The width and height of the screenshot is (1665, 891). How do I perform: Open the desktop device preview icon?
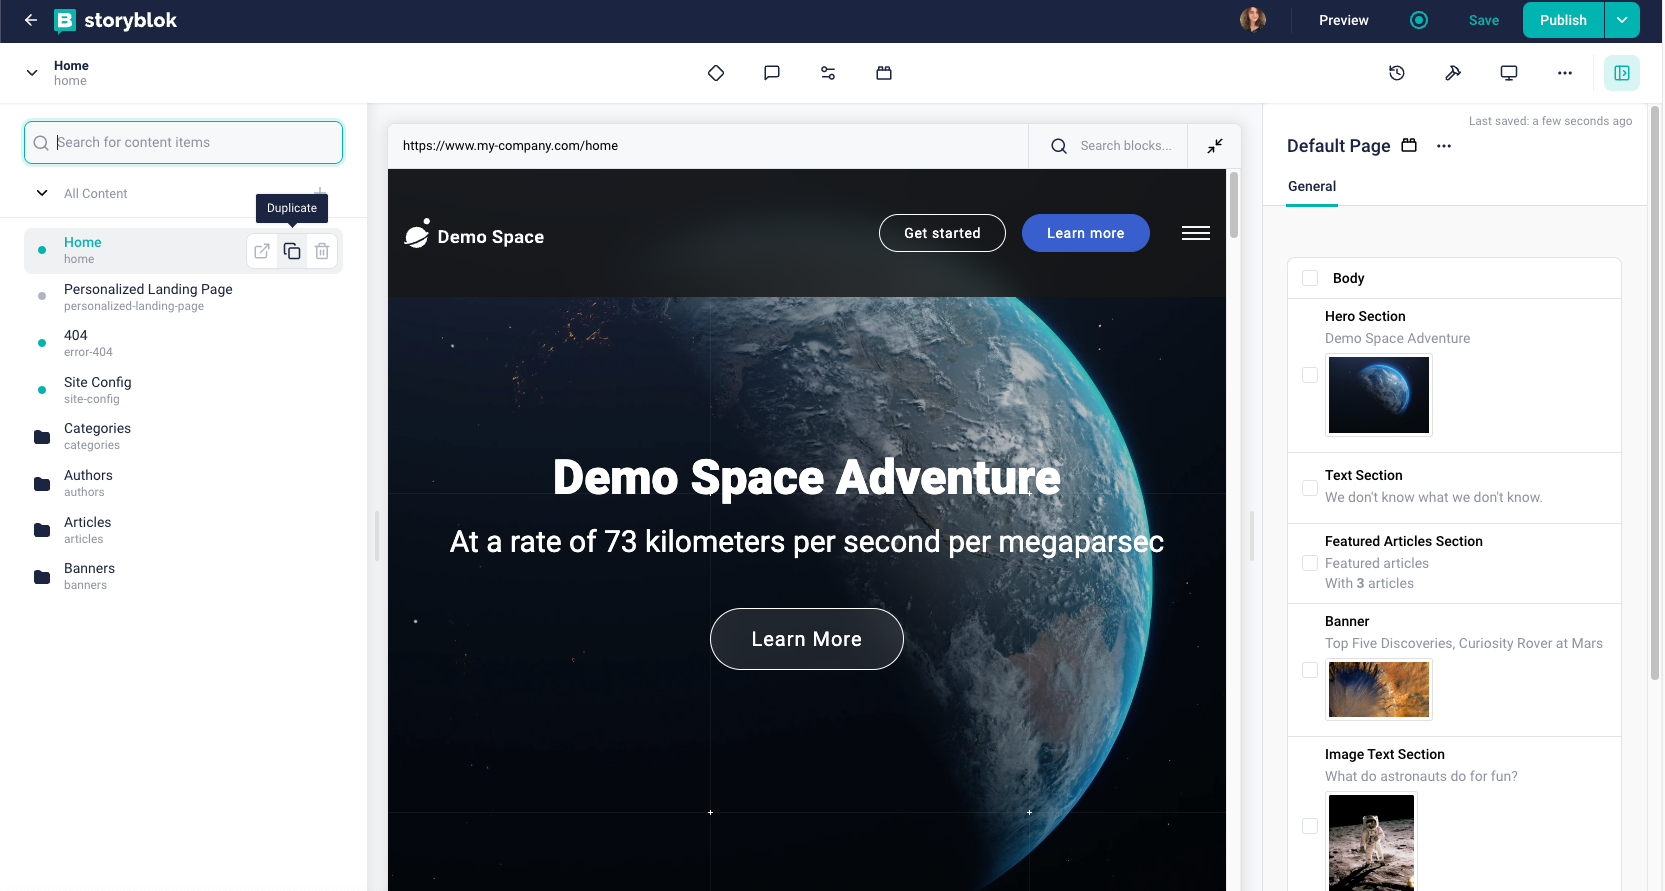tap(1509, 73)
